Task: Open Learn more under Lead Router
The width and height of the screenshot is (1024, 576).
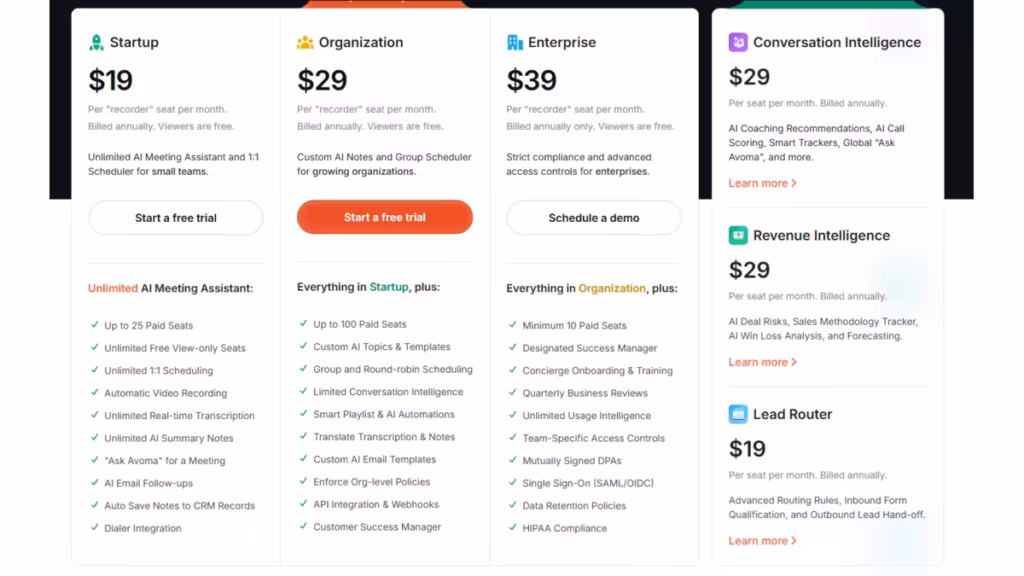Action: 762,541
